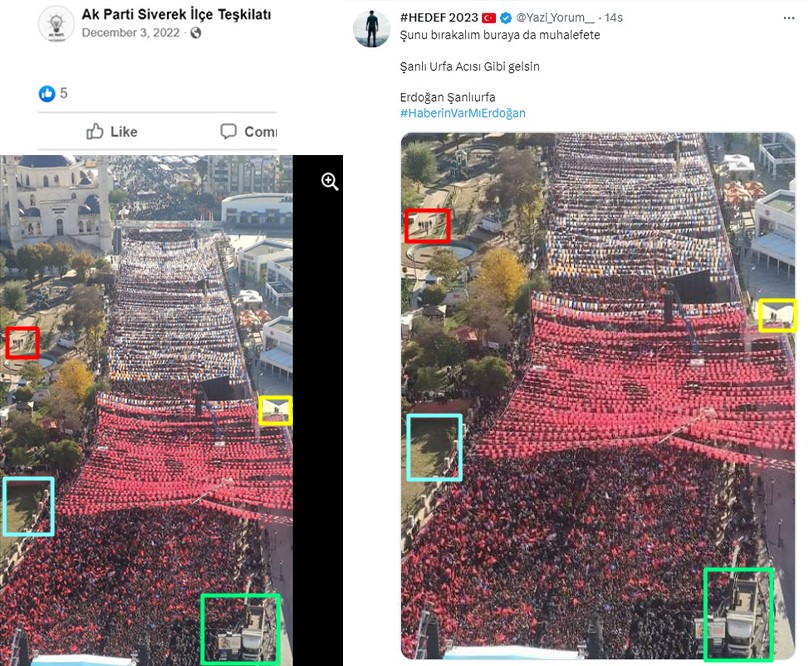This screenshot has width=808, height=666.
Task: Click the globe public-visibility icon
Action: pos(195,33)
